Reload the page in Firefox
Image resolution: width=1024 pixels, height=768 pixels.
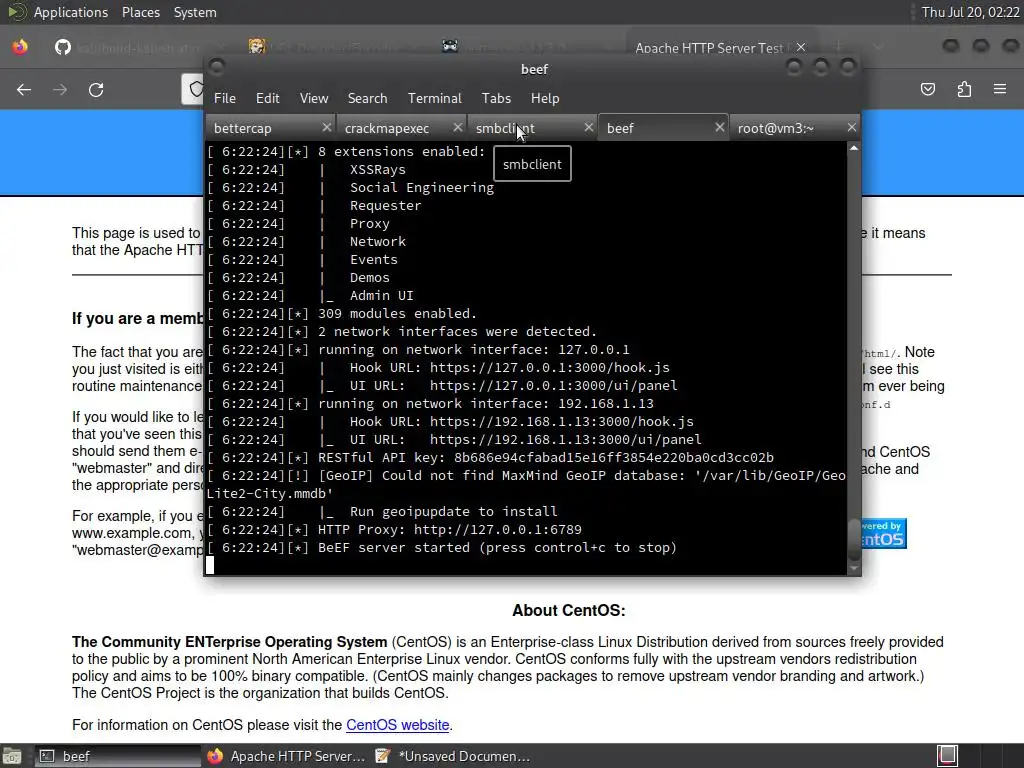tap(96, 89)
